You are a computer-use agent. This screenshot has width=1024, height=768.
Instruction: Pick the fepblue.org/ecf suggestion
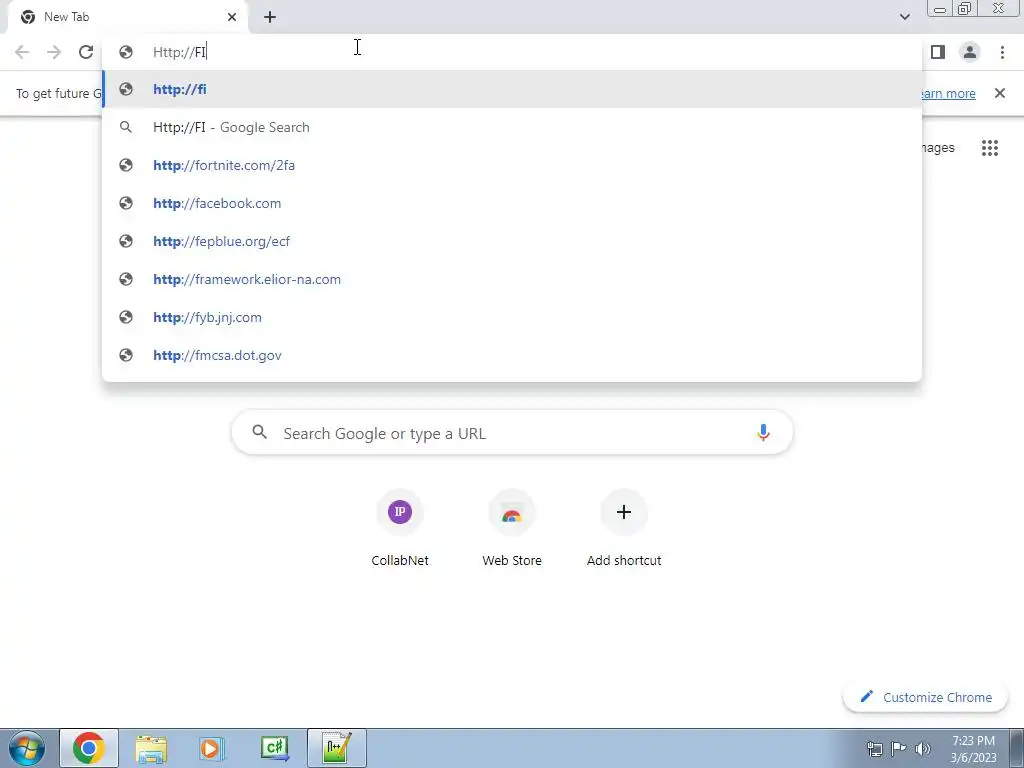tap(512, 241)
